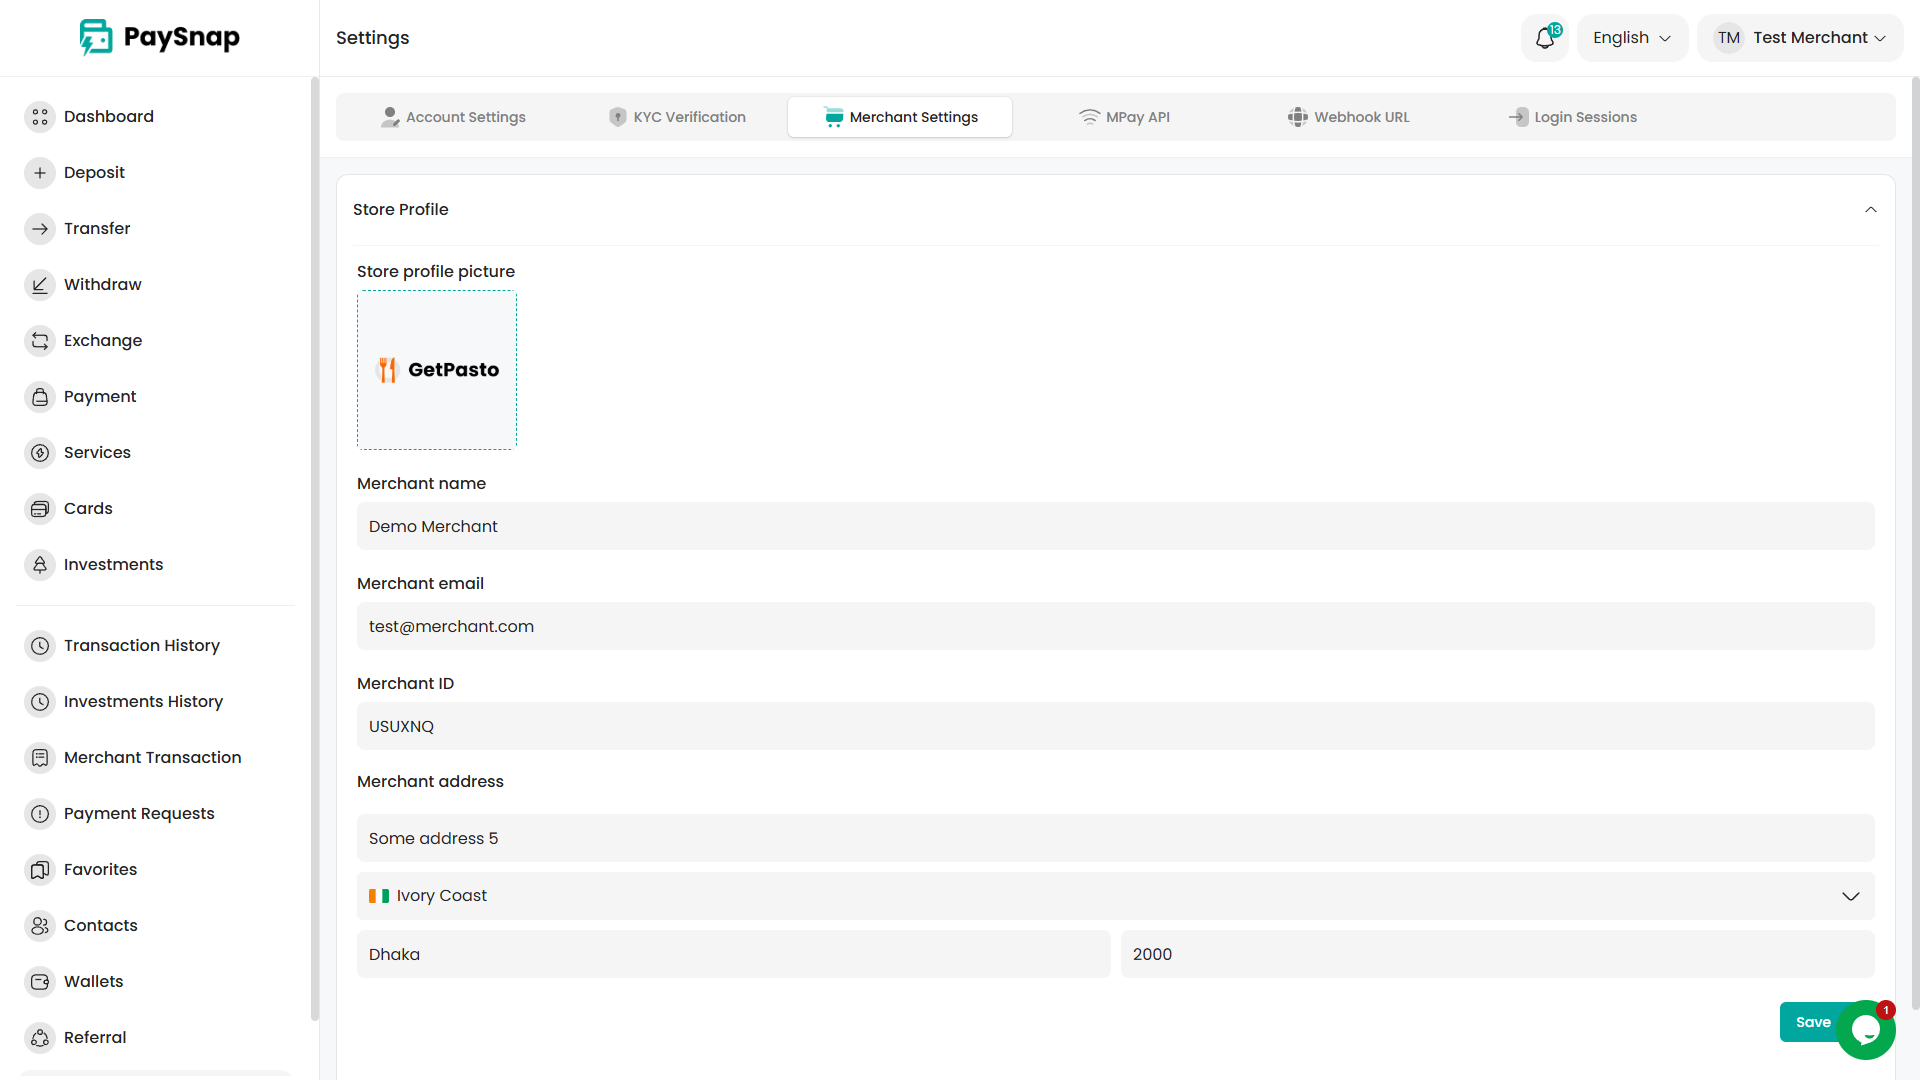Collapse the Store Profile section
Screen dimensions: 1920x1080
click(1870, 210)
